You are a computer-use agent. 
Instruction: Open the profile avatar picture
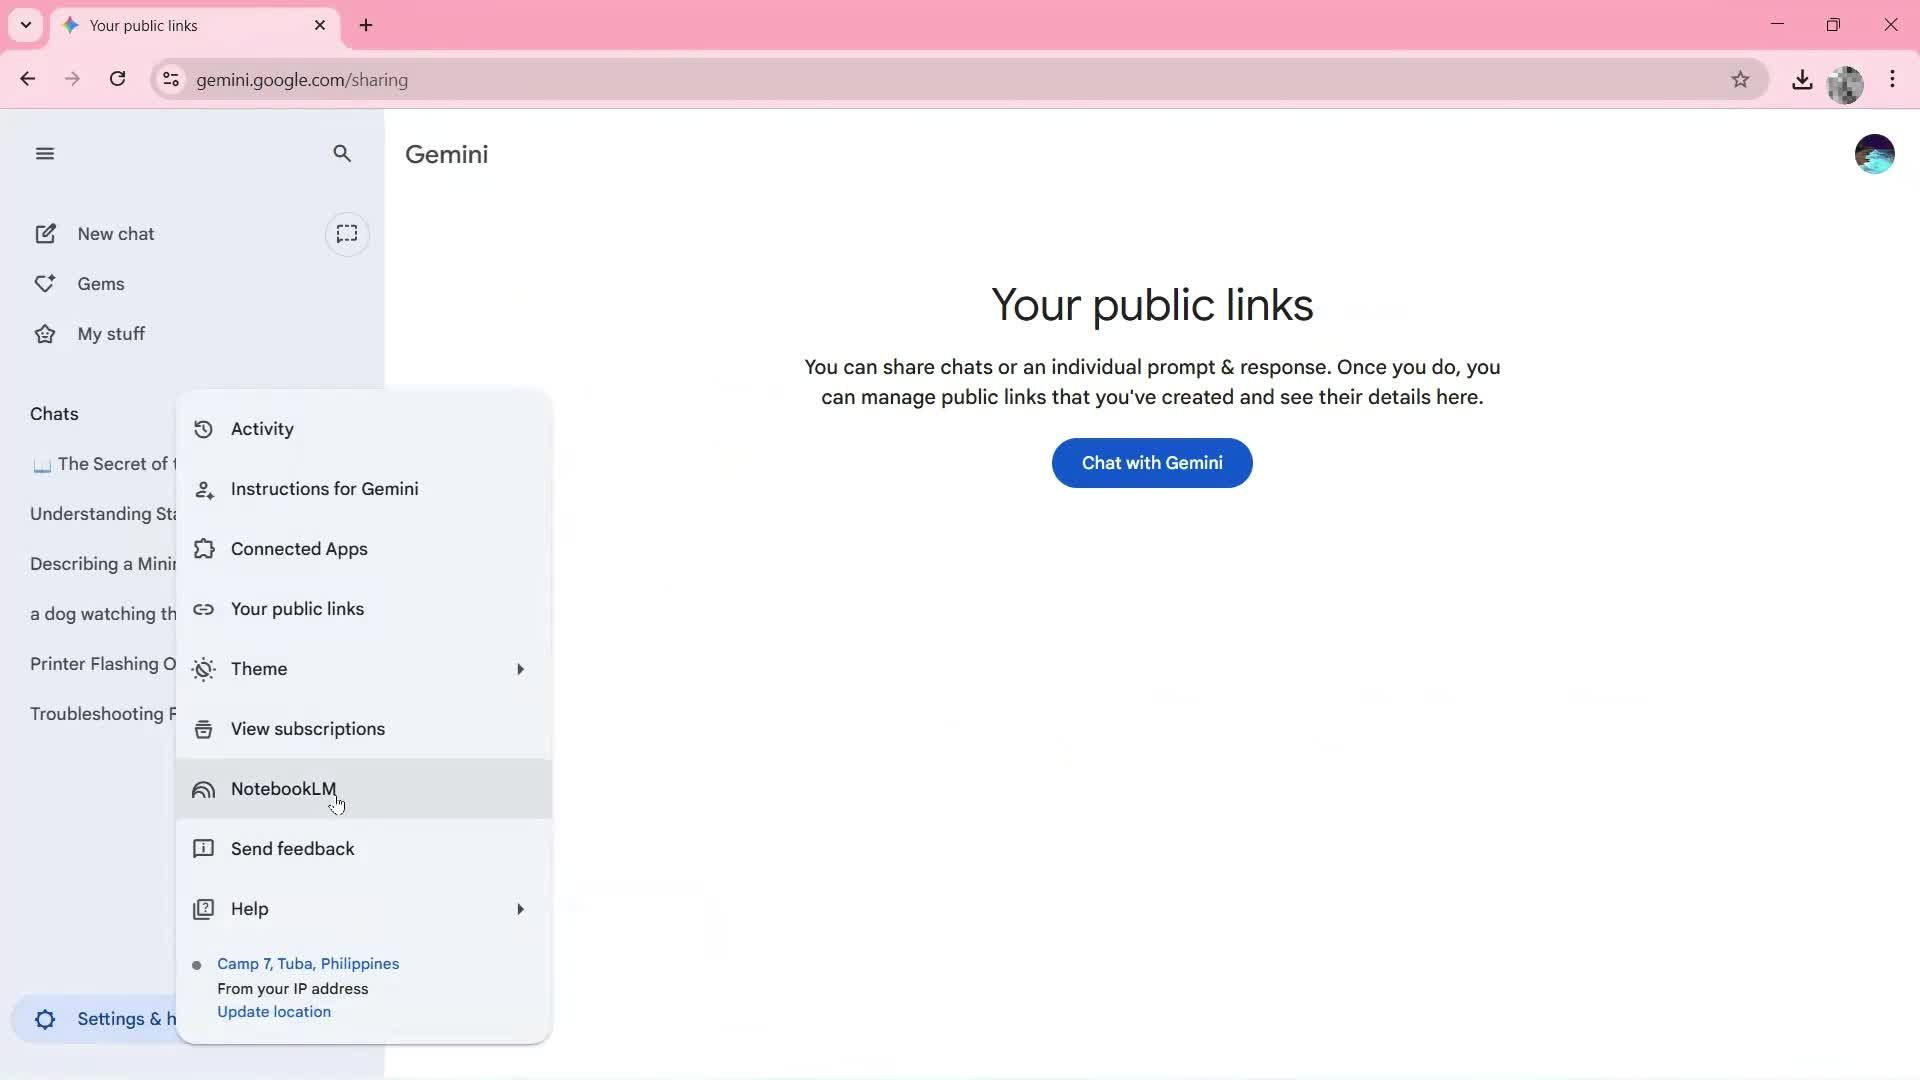pyautogui.click(x=1874, y=153)
